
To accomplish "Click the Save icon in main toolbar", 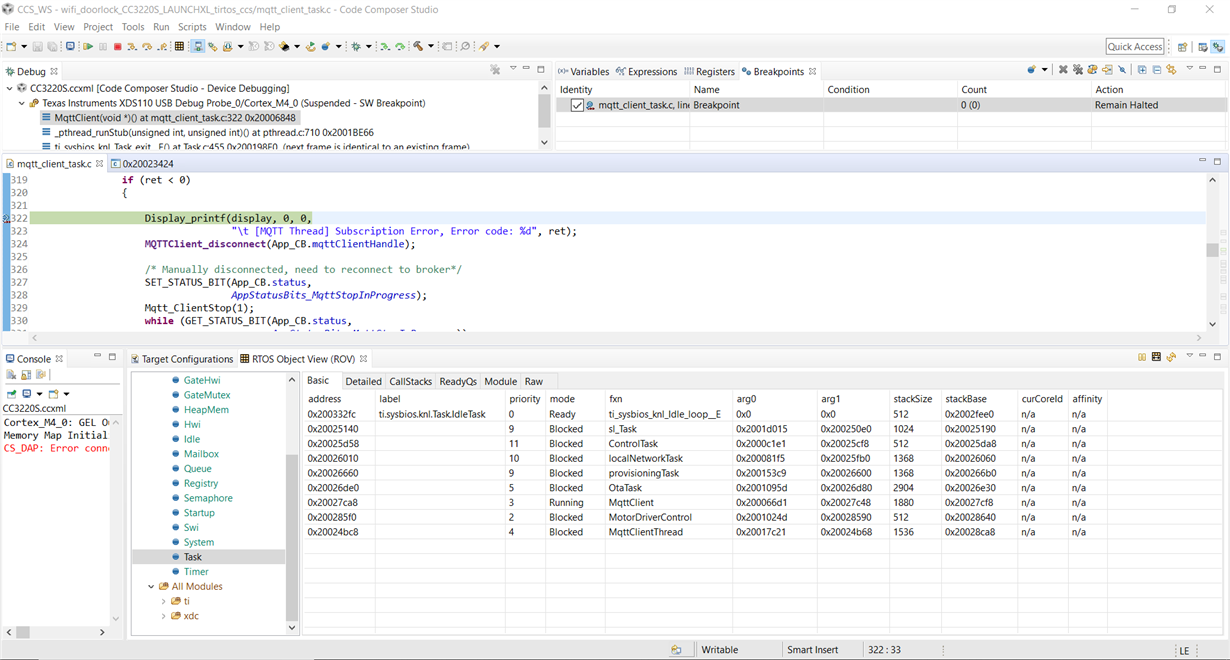I will coord(38,47).
